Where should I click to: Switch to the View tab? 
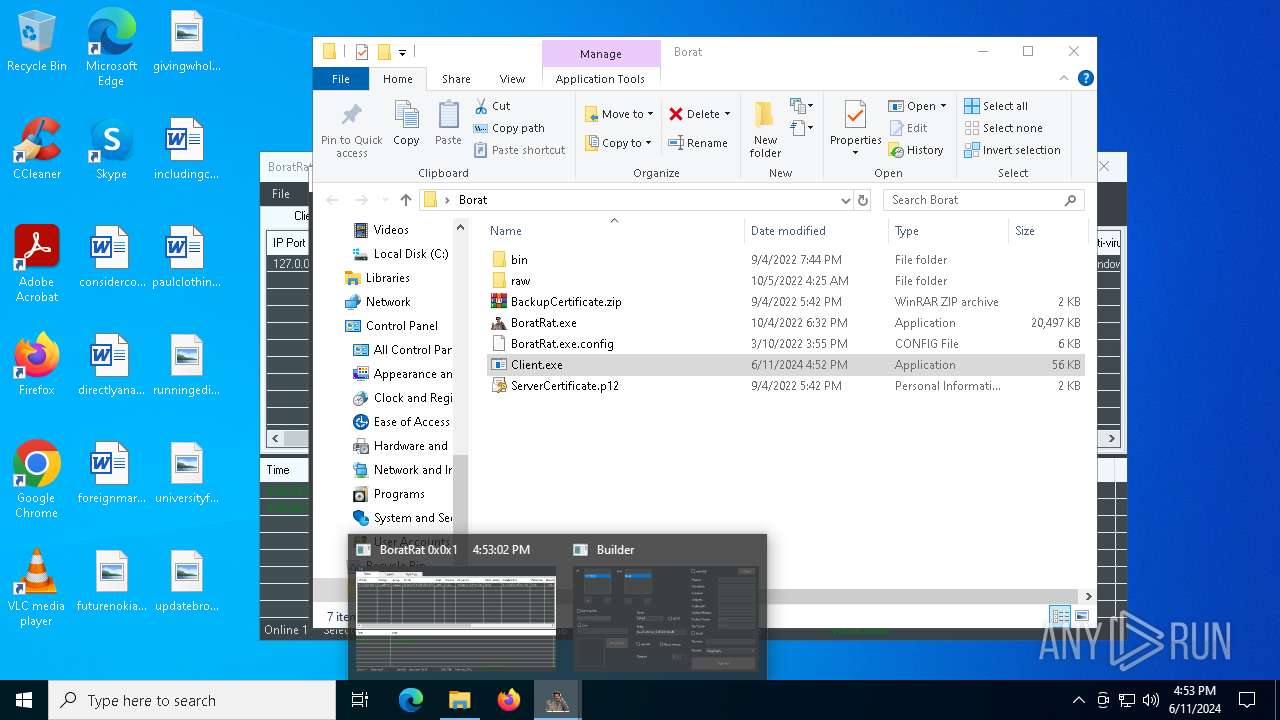pos(512,79)
